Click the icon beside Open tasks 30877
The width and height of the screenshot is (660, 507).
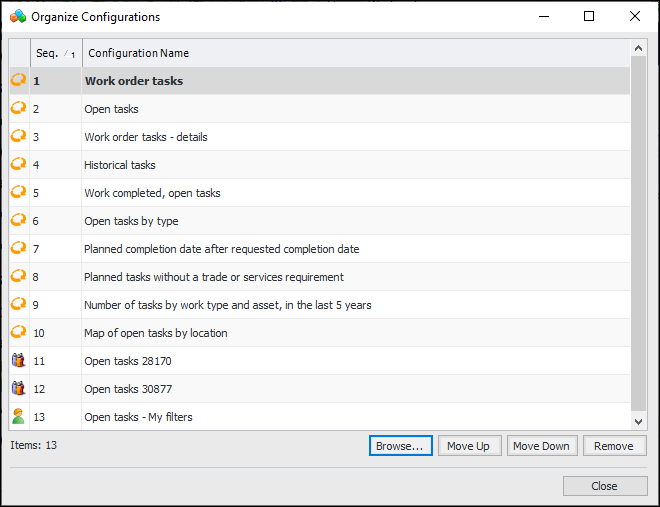point(18,389)
